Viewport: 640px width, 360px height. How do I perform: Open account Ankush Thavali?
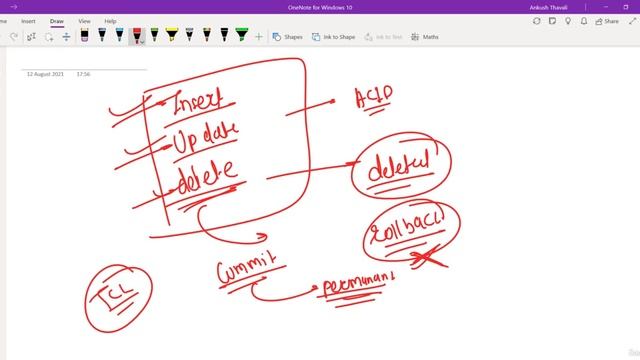548,7
